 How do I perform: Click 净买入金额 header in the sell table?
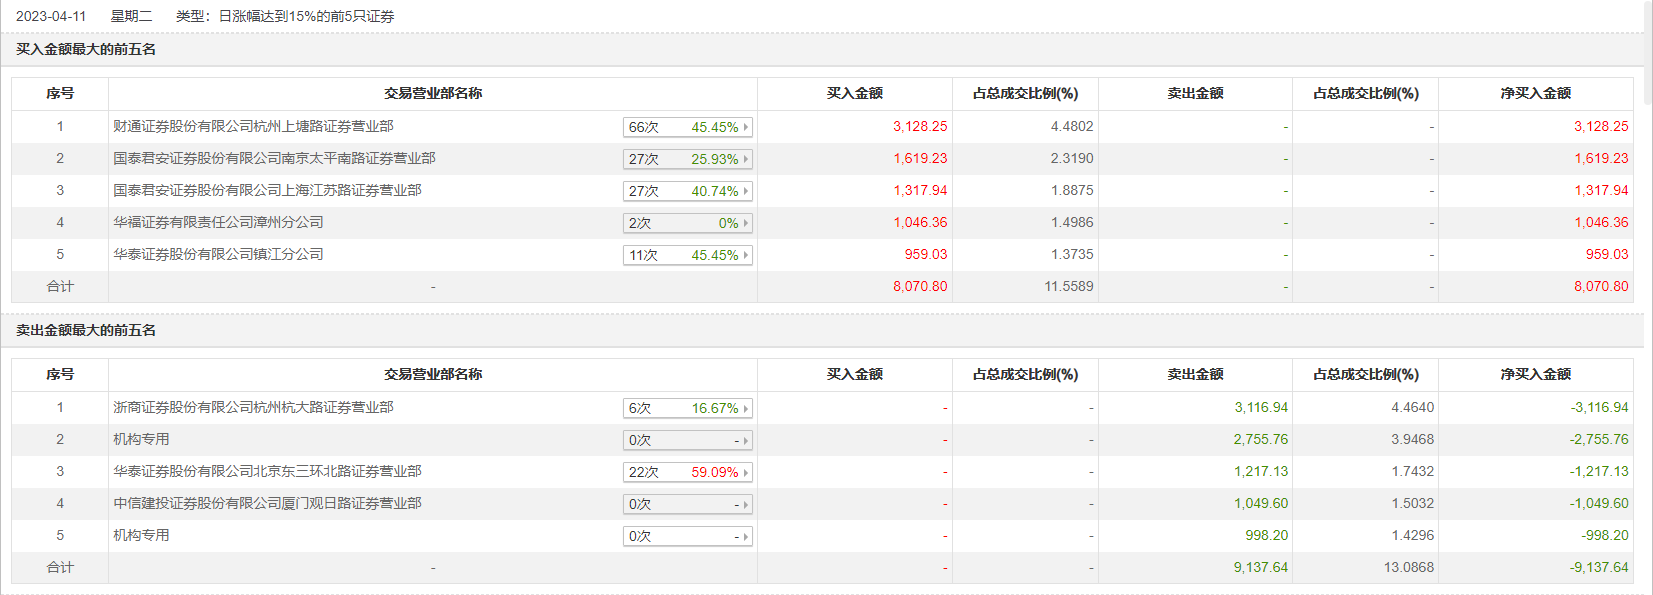tap(1535, 374)
